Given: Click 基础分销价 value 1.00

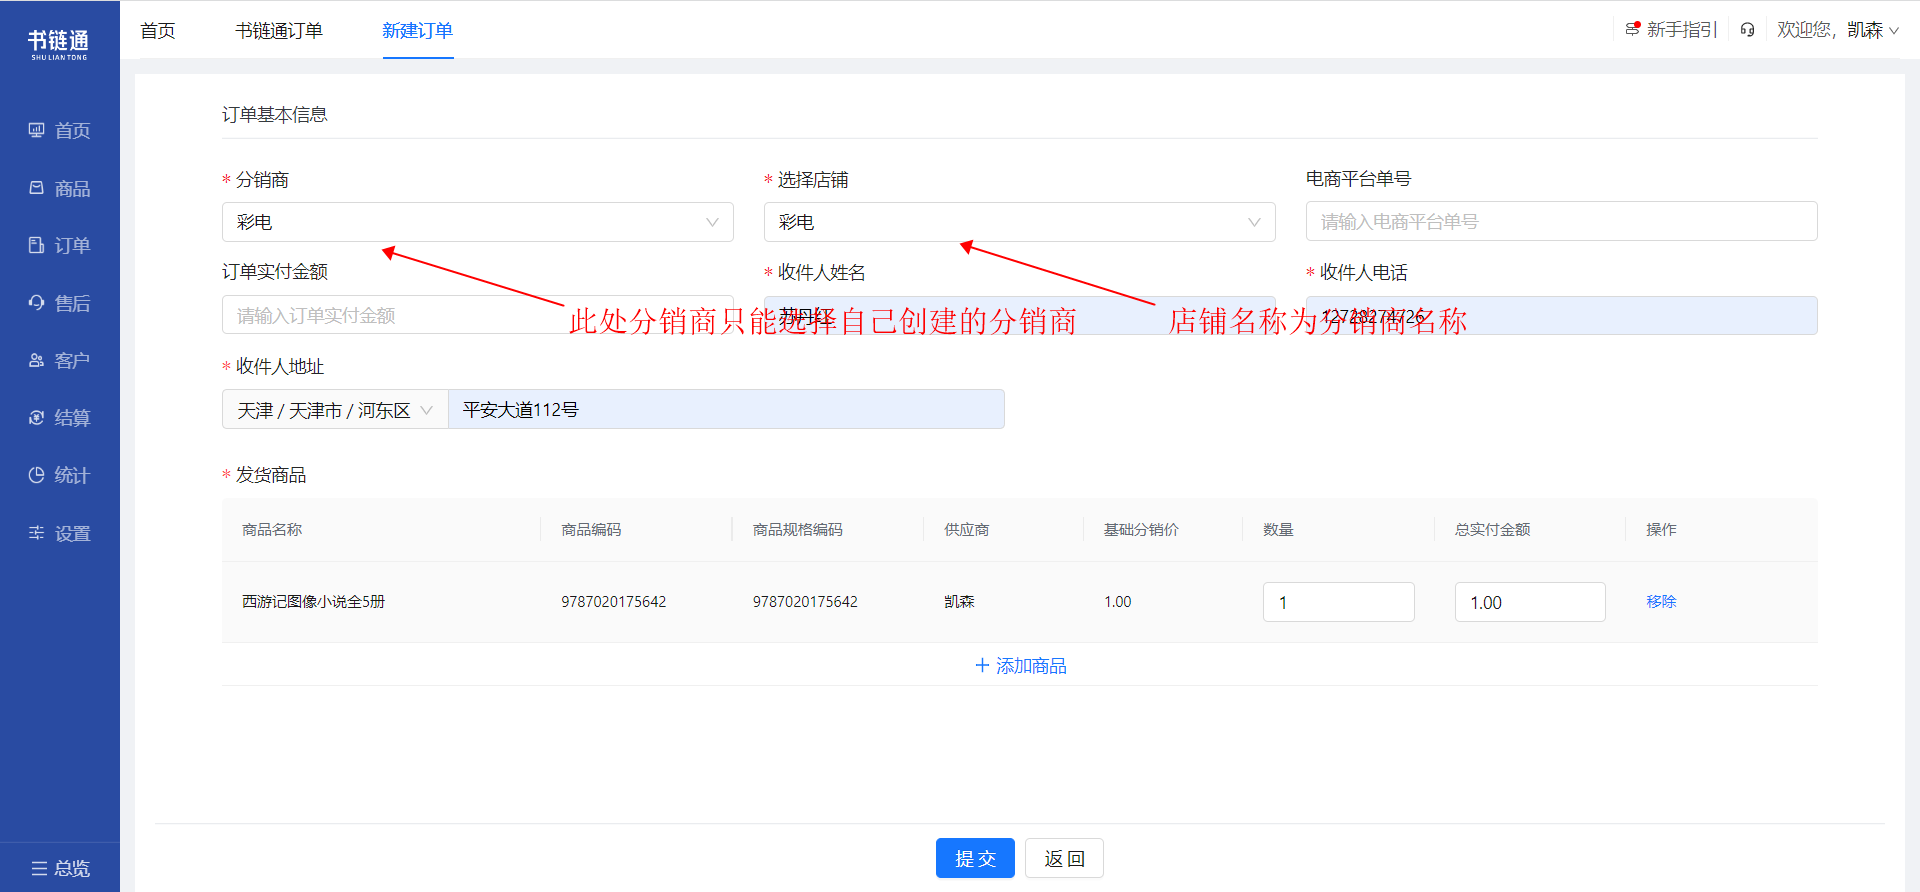Looking at the screenshot, I should point(1117,601).
